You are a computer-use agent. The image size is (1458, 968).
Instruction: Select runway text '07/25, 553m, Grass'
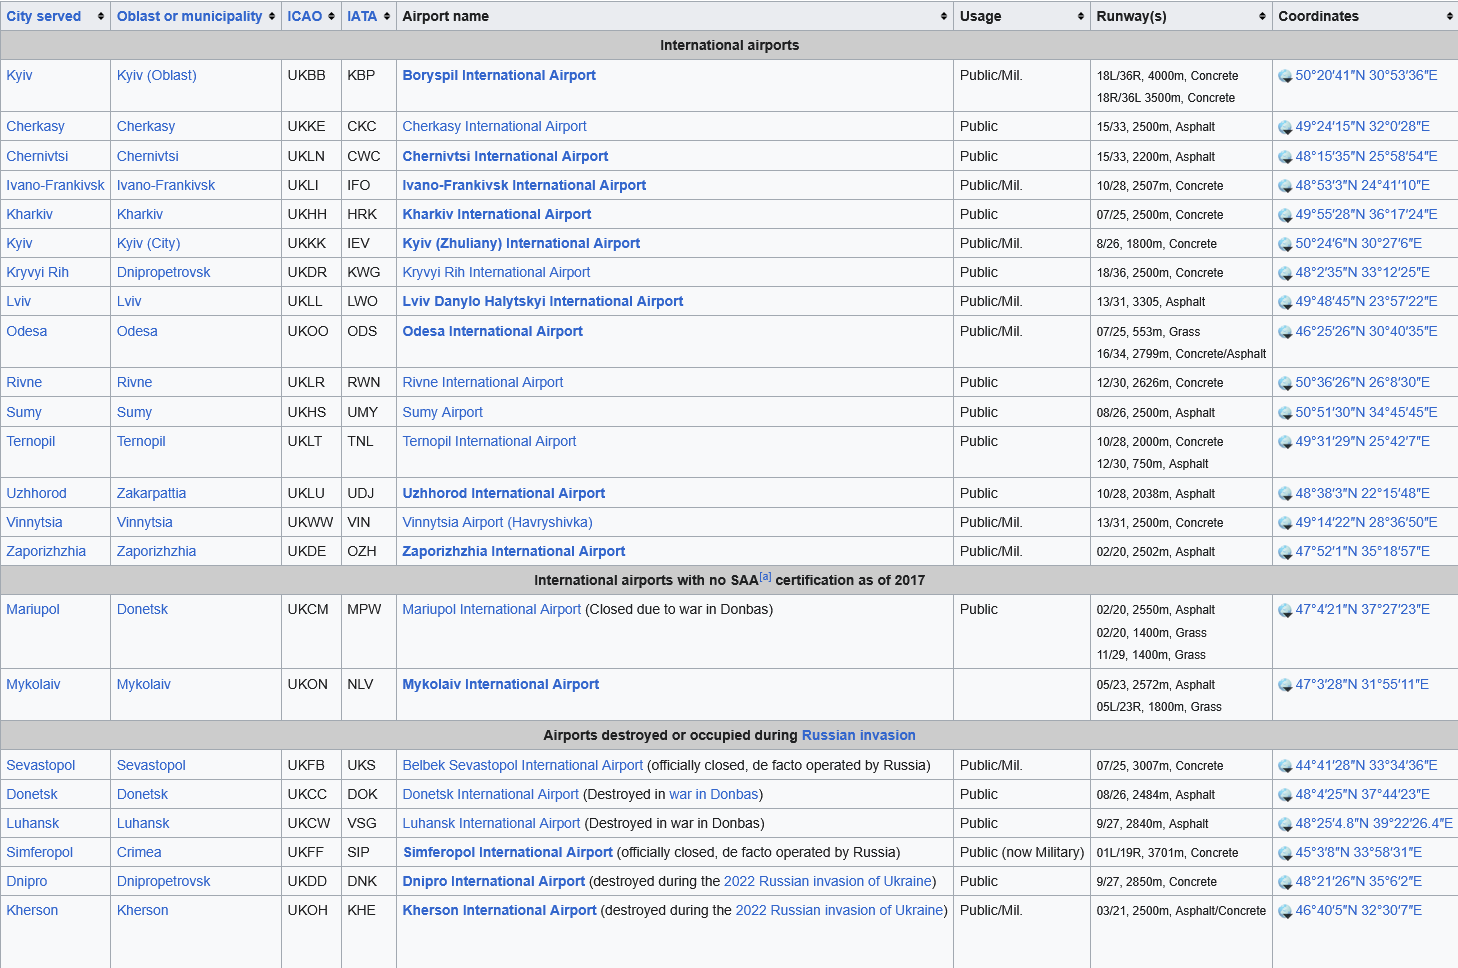coord(1148,332)
